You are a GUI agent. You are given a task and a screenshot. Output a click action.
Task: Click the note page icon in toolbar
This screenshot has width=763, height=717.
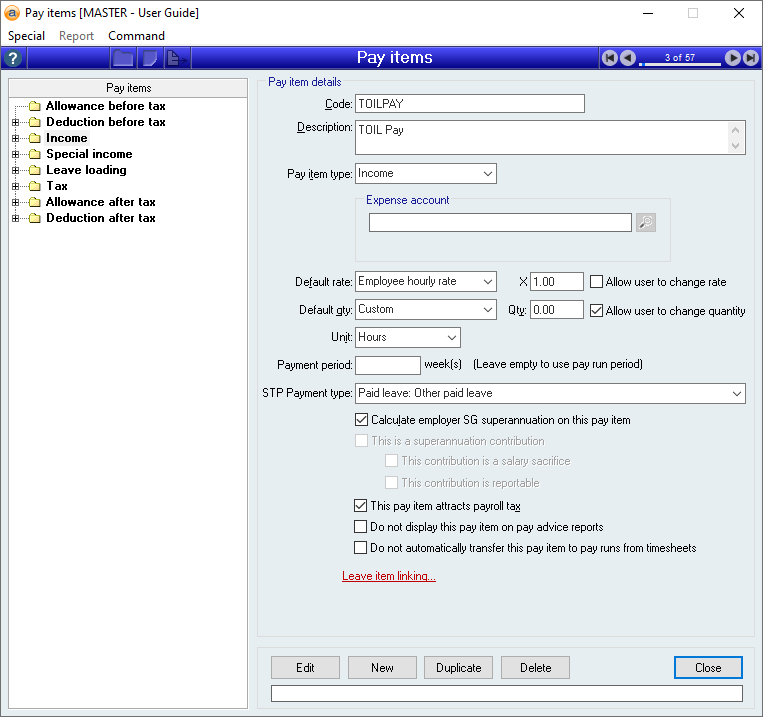point(150,58)
